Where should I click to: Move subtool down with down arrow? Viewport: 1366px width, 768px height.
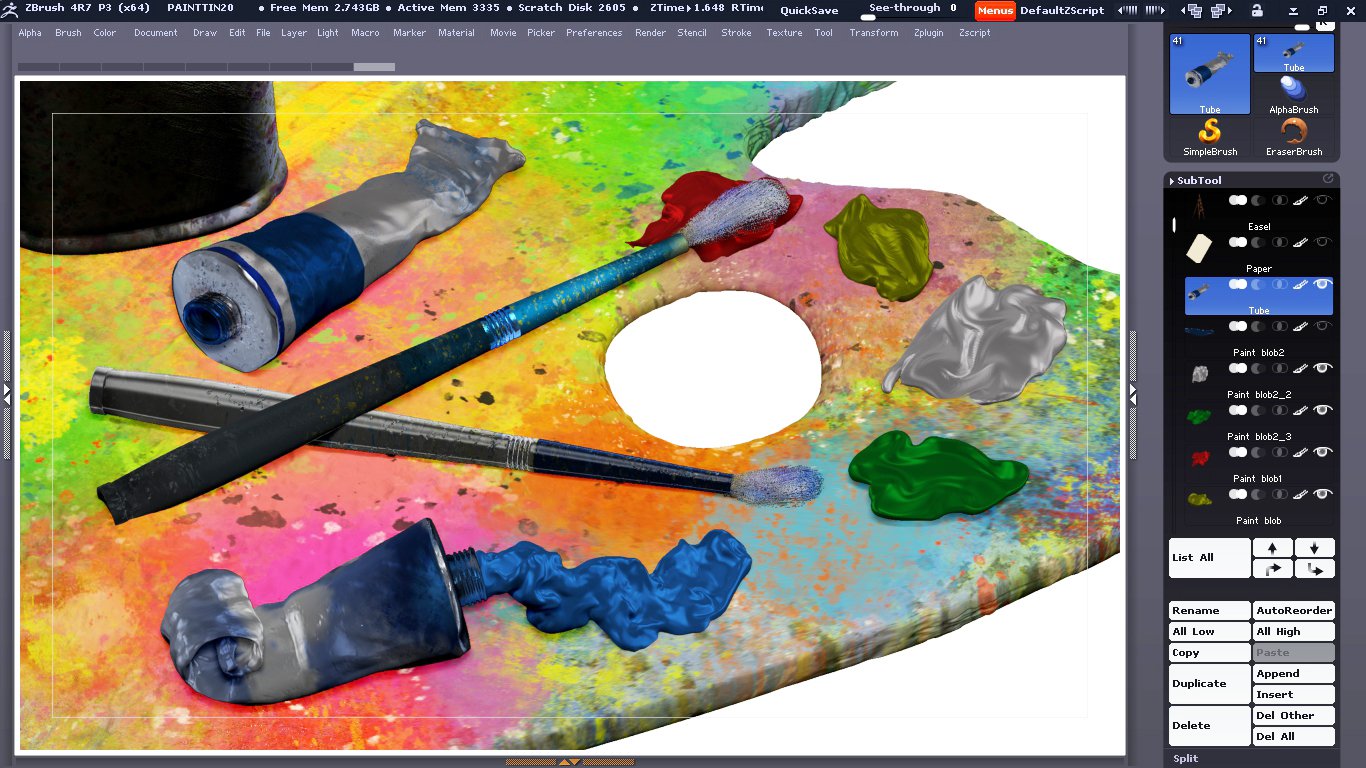(x=1314, y=548)
